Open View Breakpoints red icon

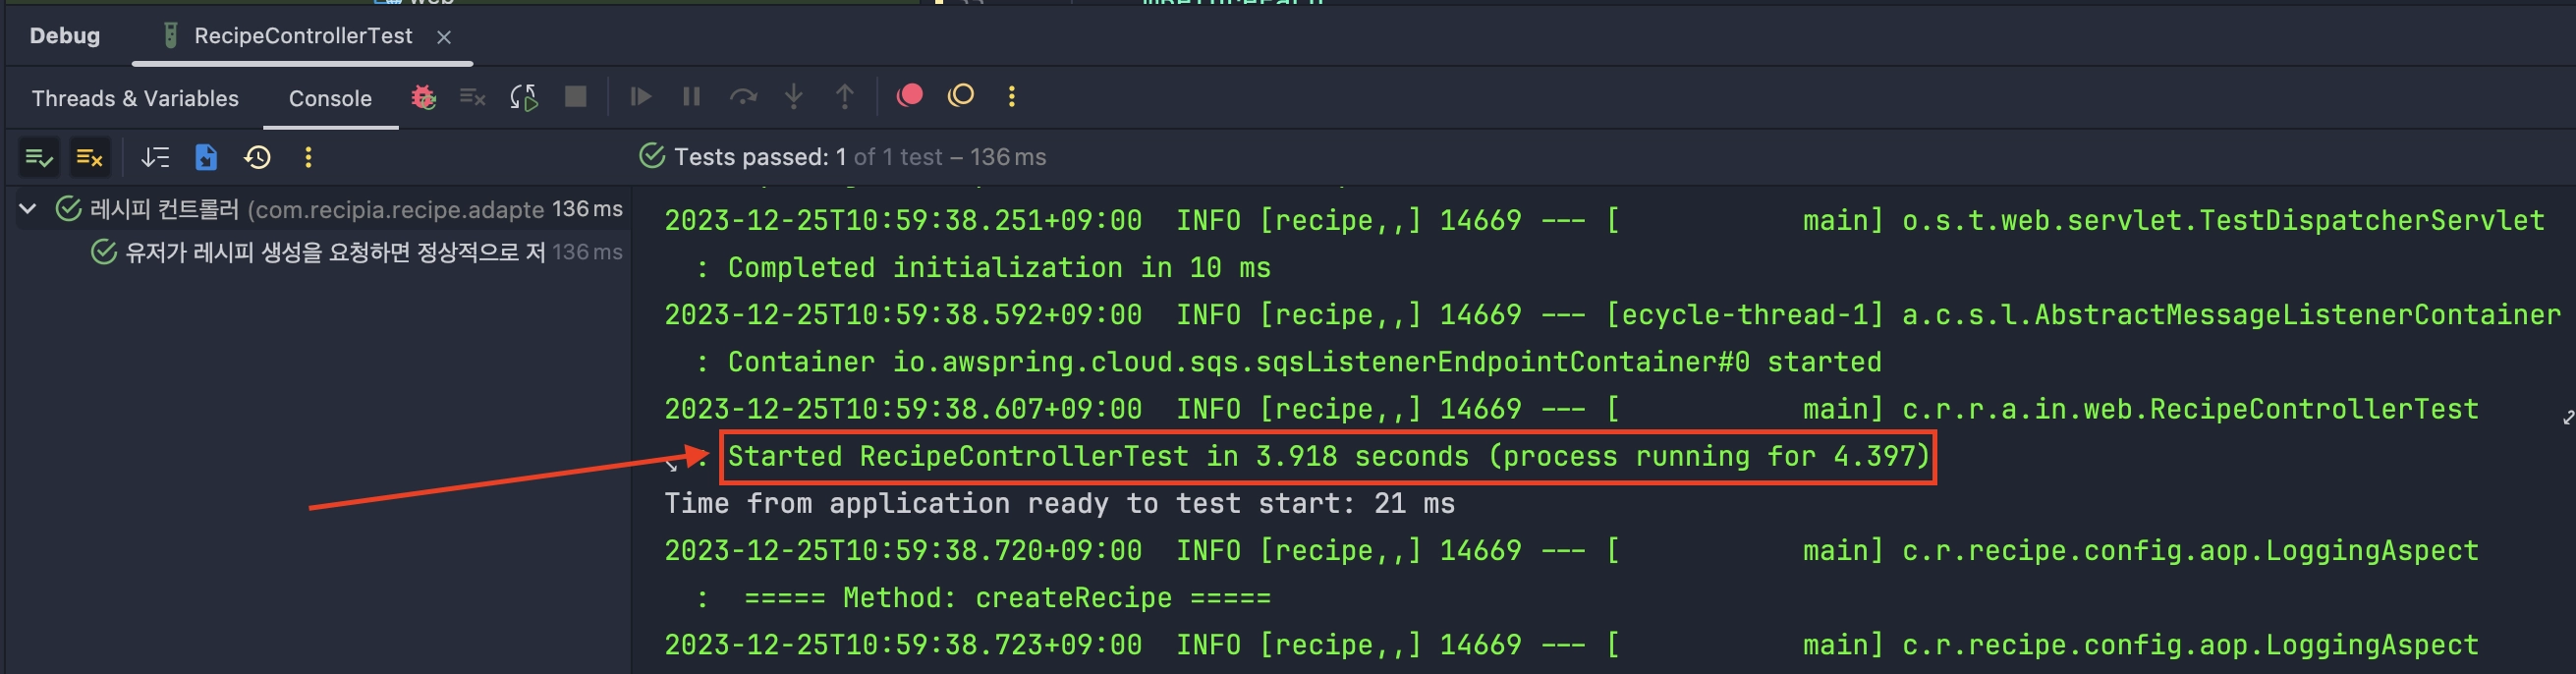(909, 95)
